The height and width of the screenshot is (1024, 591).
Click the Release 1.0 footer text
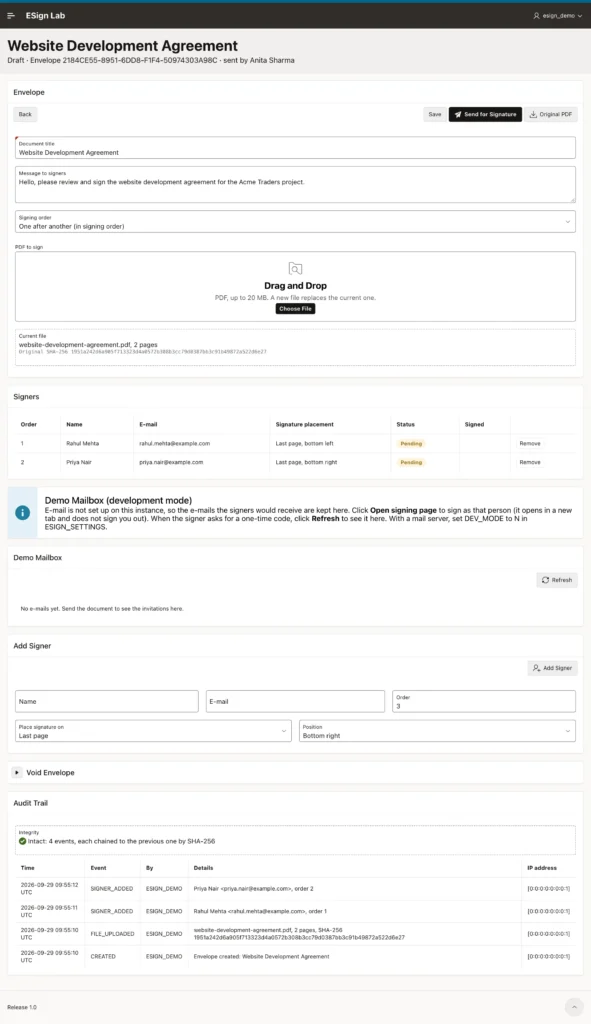pyautogui.click(x=22, y=1008)
